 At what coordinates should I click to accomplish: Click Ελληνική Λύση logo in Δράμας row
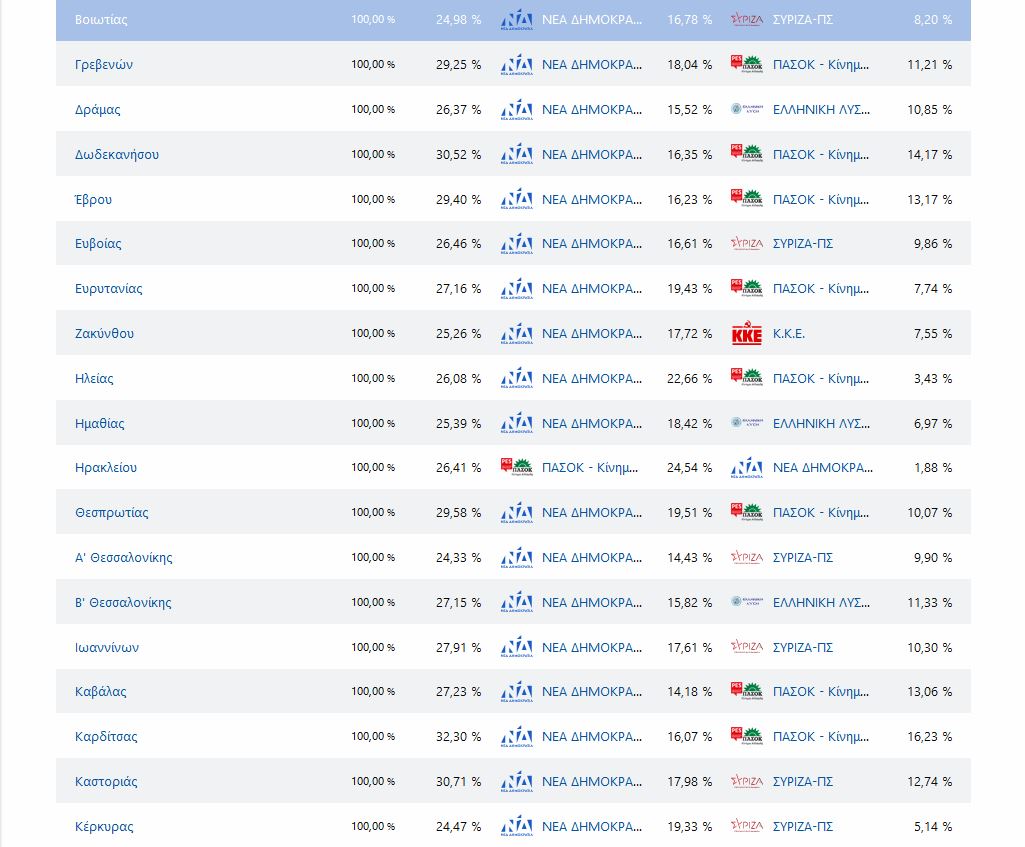pos(747,110)
